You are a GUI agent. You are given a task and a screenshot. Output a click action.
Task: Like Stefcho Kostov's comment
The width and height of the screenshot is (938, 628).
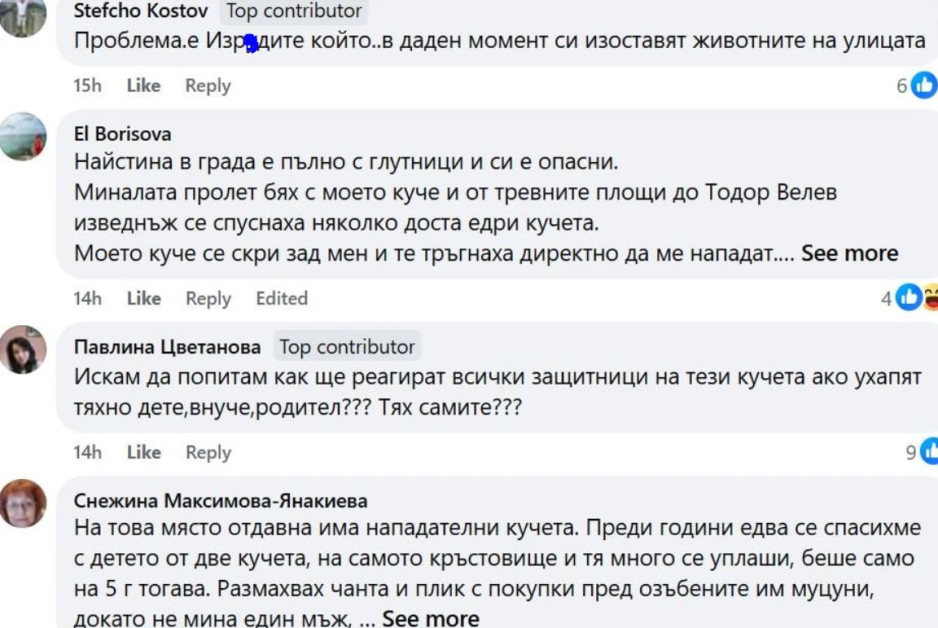tap(143, 86)
